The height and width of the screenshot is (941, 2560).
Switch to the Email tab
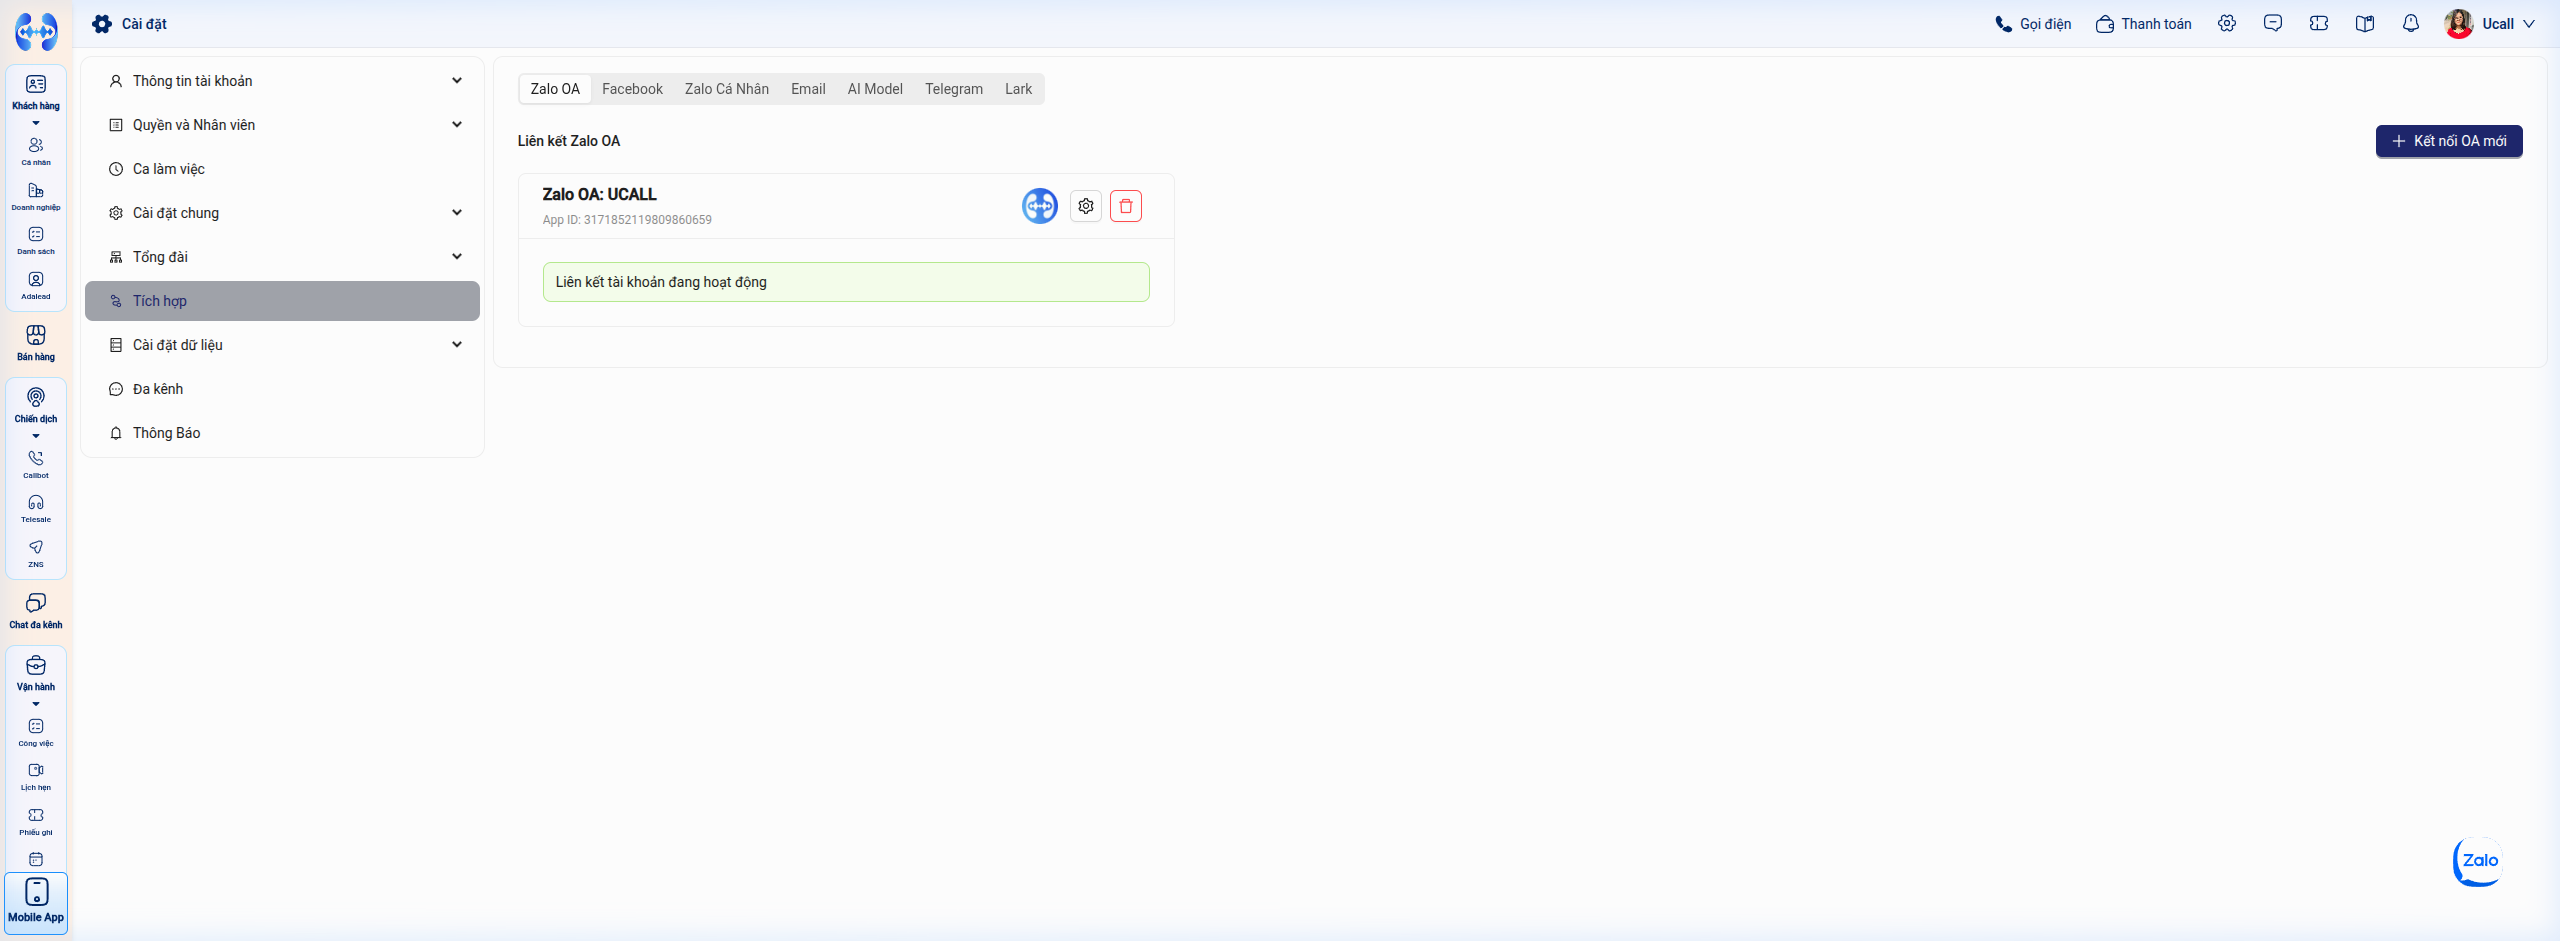808,89
